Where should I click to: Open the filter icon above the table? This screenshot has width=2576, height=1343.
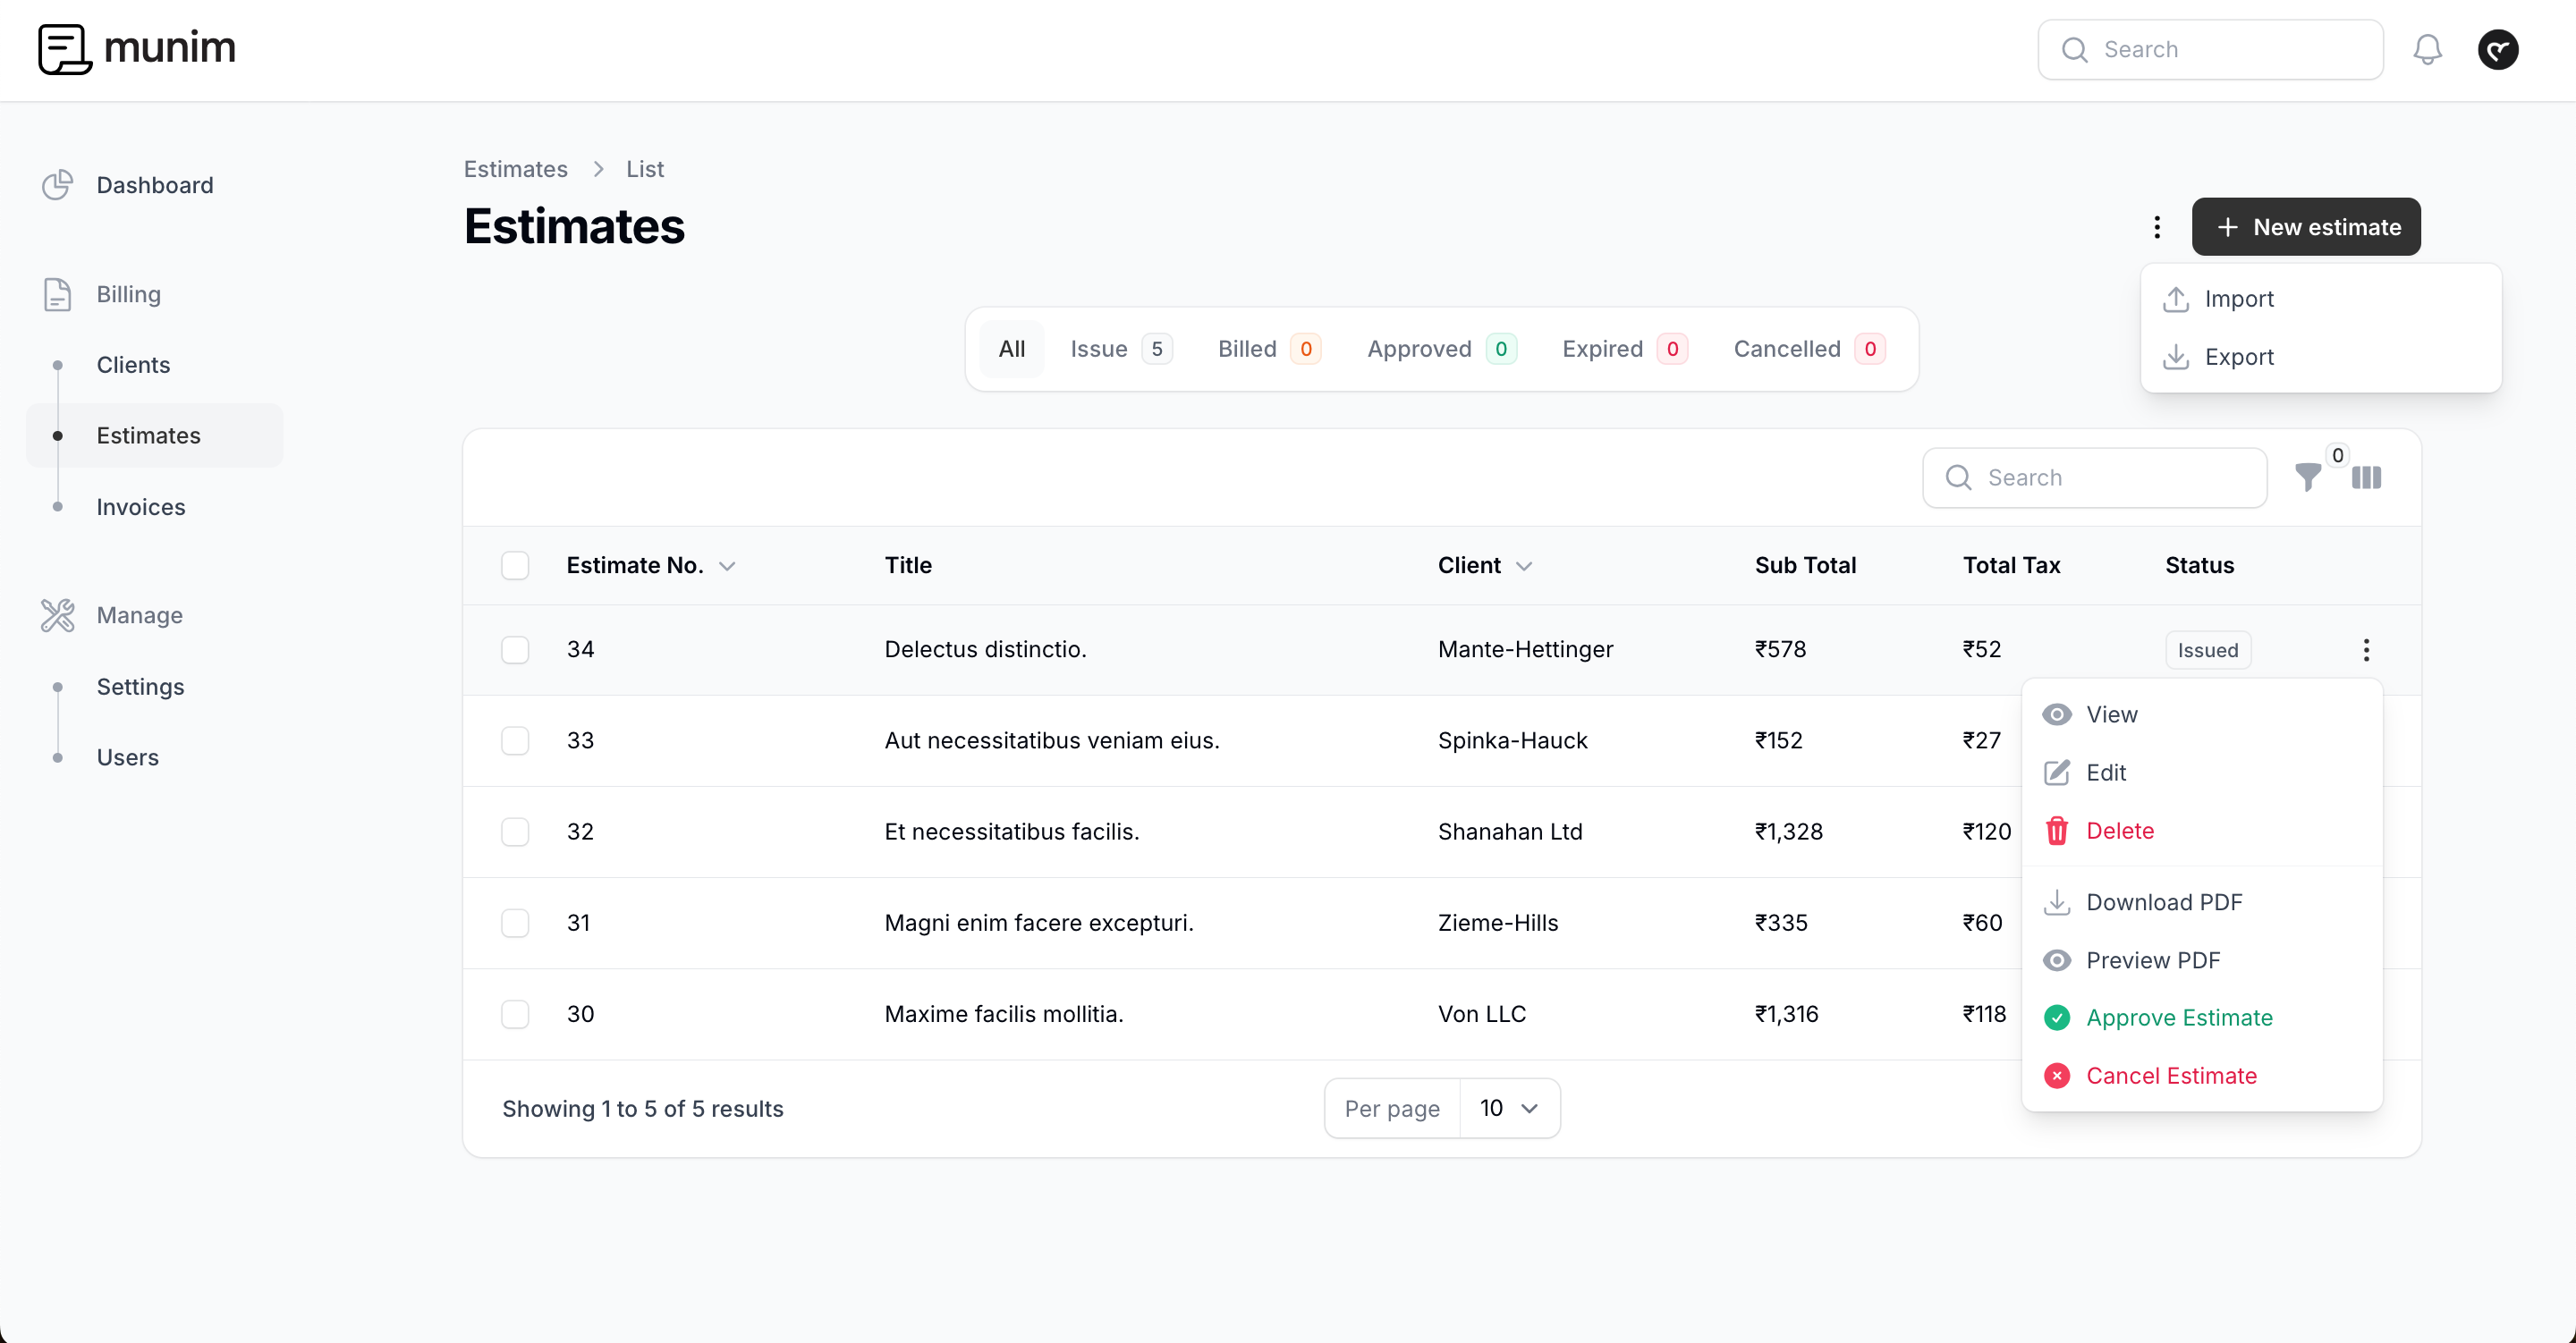click(2309, 478)
